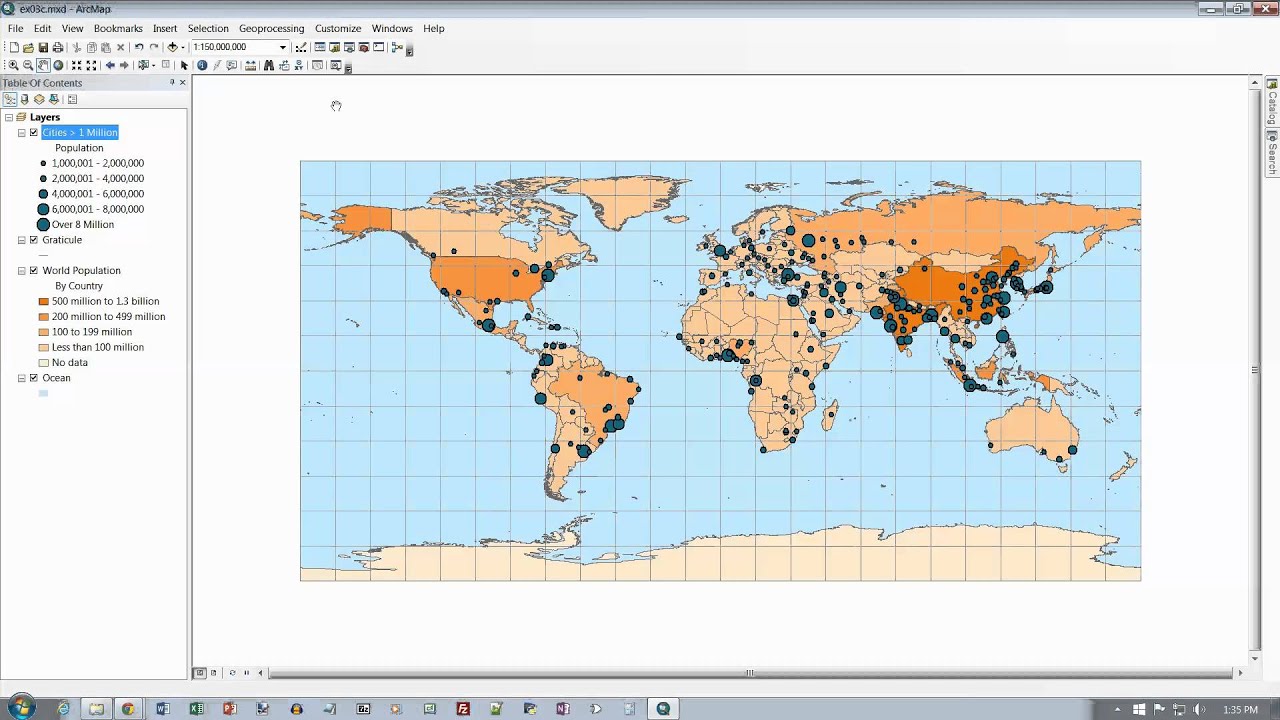Image resolution: width=1280 pixels, height=720 pixels.
Task: Open the Catalog window from toolbar
Action: (x=335, y=47)
